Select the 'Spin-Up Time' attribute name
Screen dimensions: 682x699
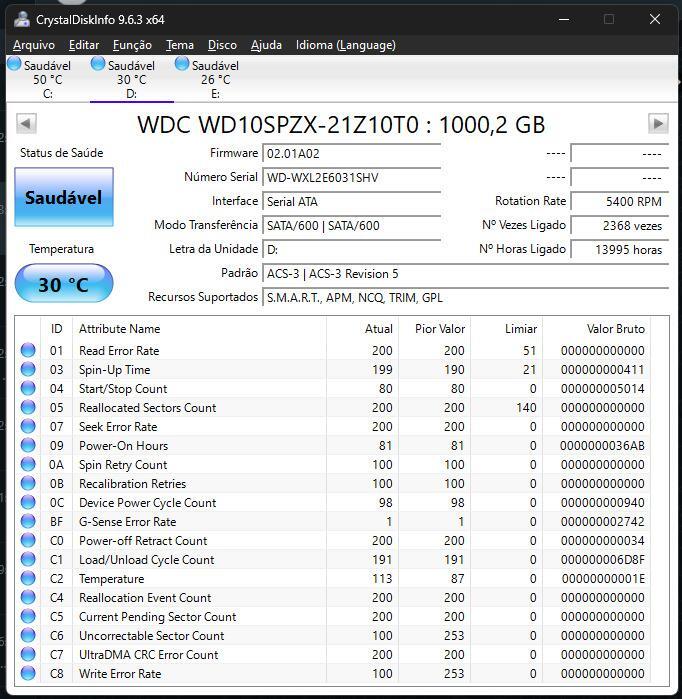pyautogui.click(x=115, y=370)
